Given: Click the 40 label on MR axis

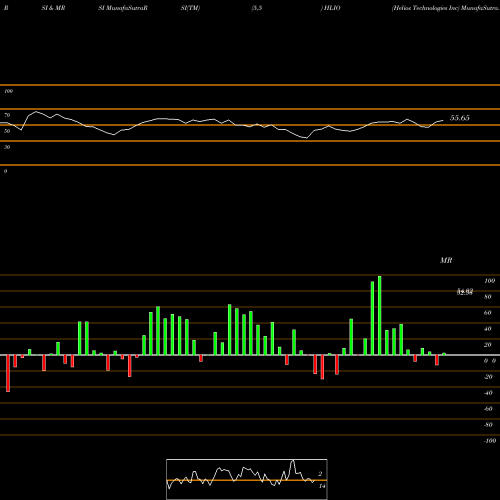Looking at the screenshot, I should tap(488, 329).
